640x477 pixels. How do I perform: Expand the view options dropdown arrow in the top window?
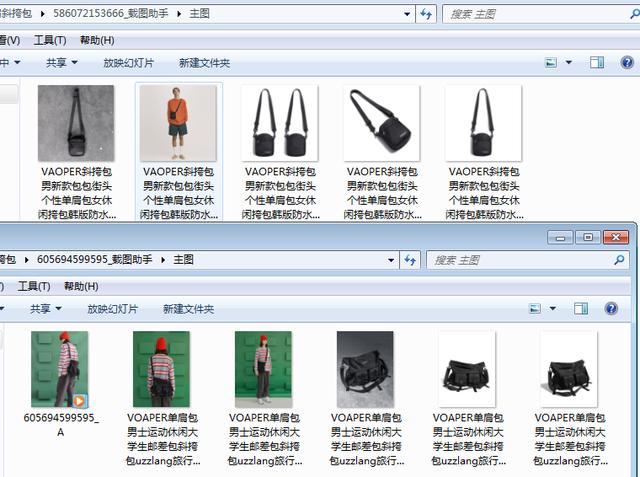[x=570, y=63]
